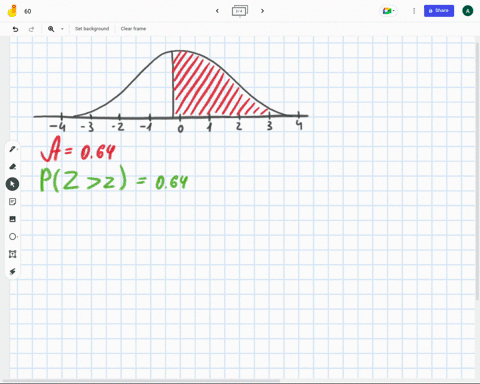Screen dimensions: 480x384
Task: Open the more options menu
Action: tap(414, 11)
